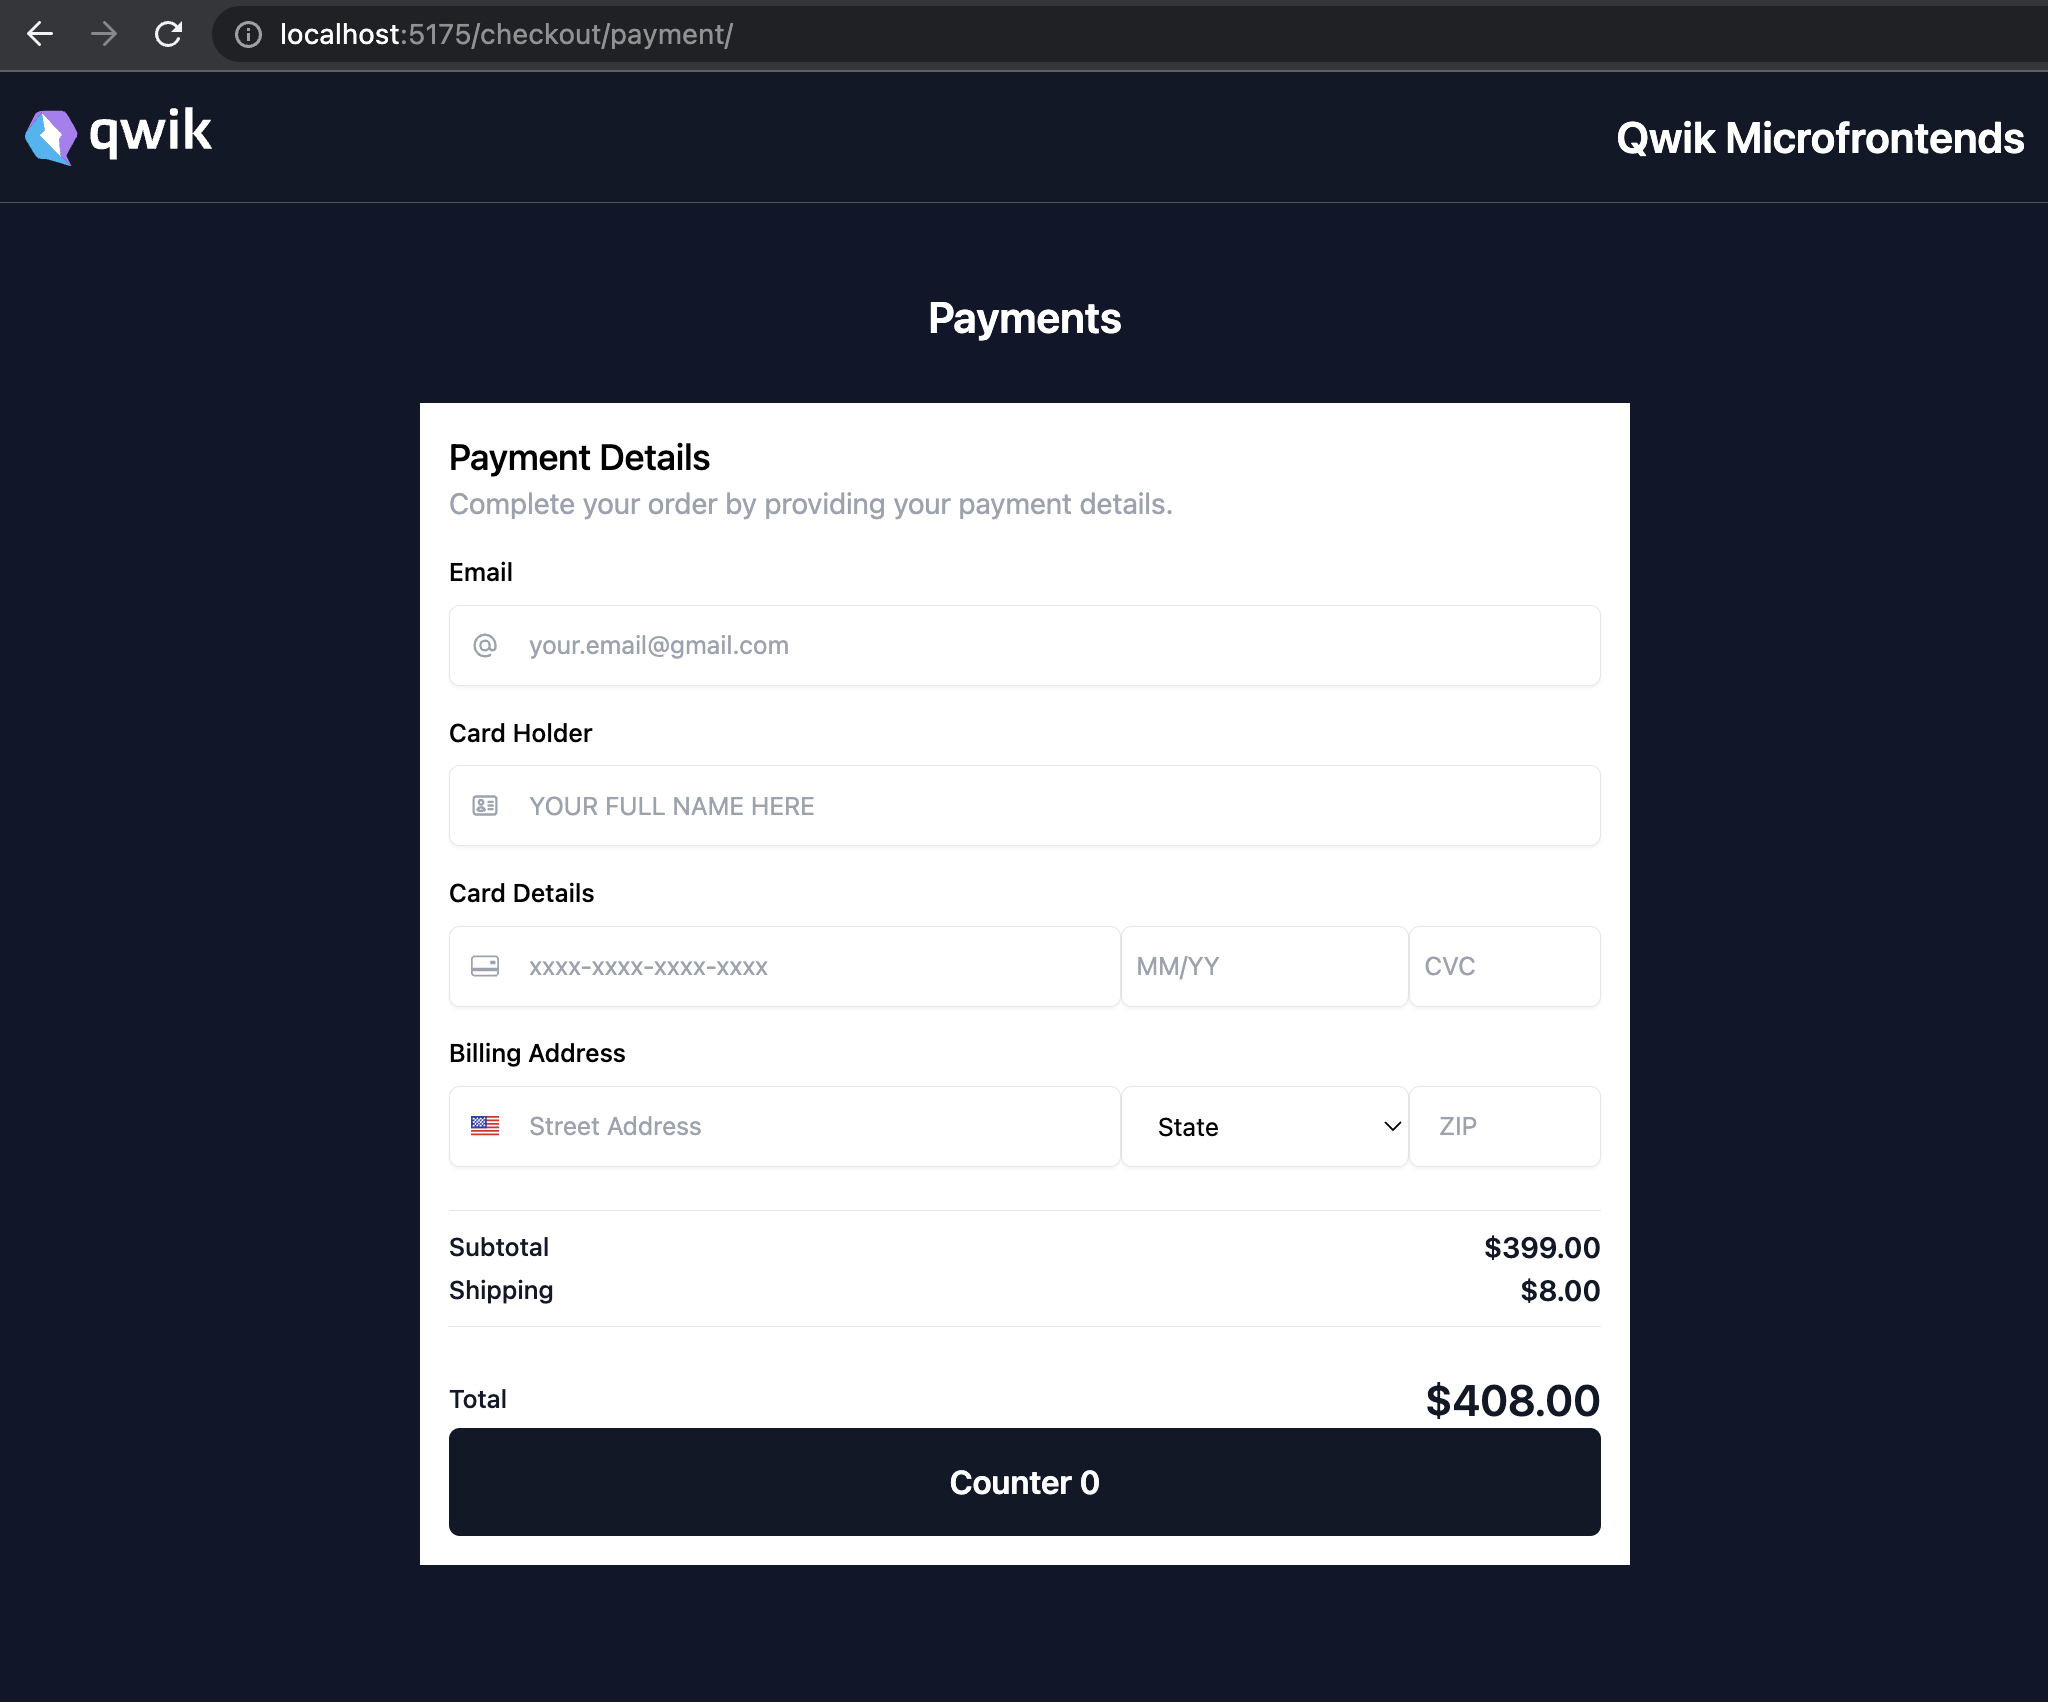Focus the email address input field

1050,645
